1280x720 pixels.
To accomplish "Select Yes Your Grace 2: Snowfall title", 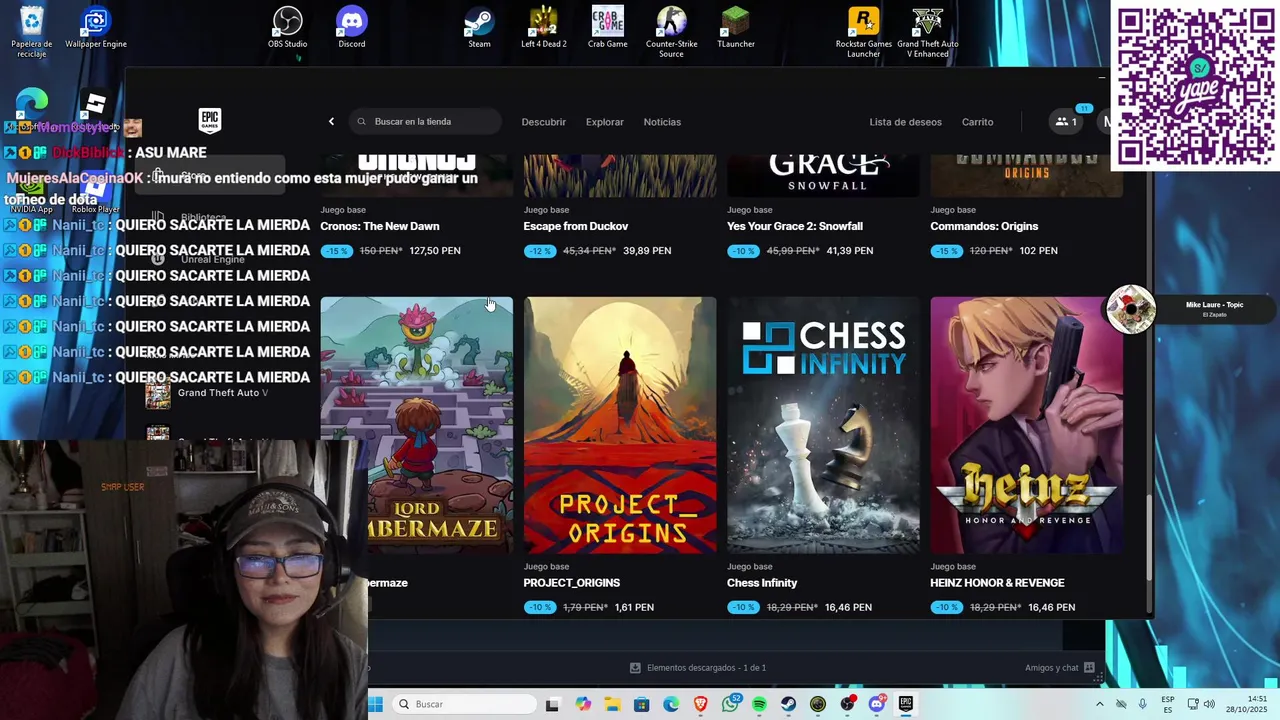I will pyautogui.click(x=795, y=226).
